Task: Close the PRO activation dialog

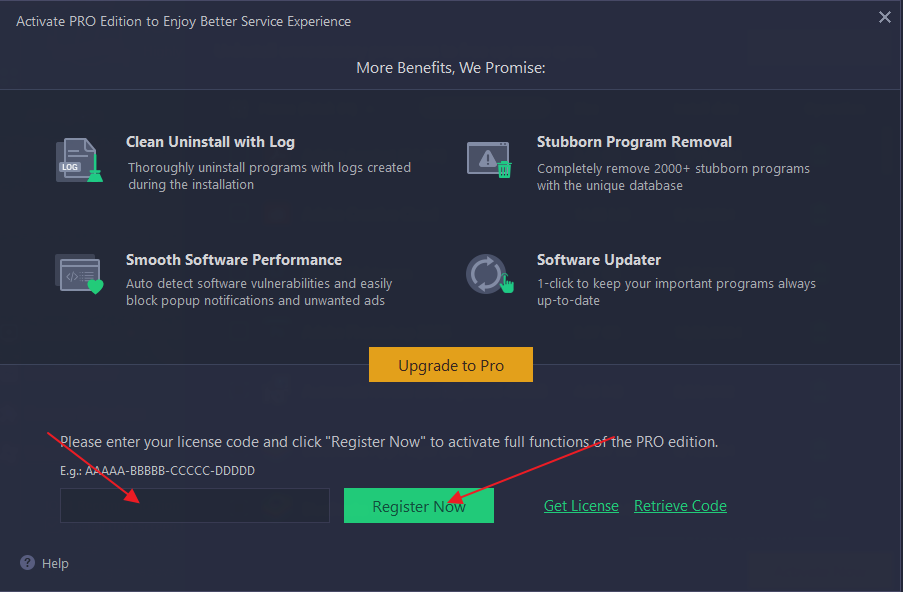Action: [884, 17]
